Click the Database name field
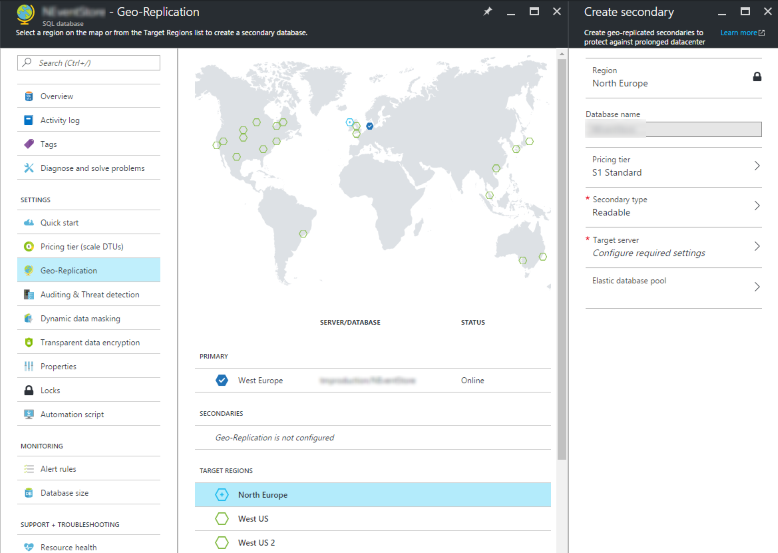 [673, 129]
